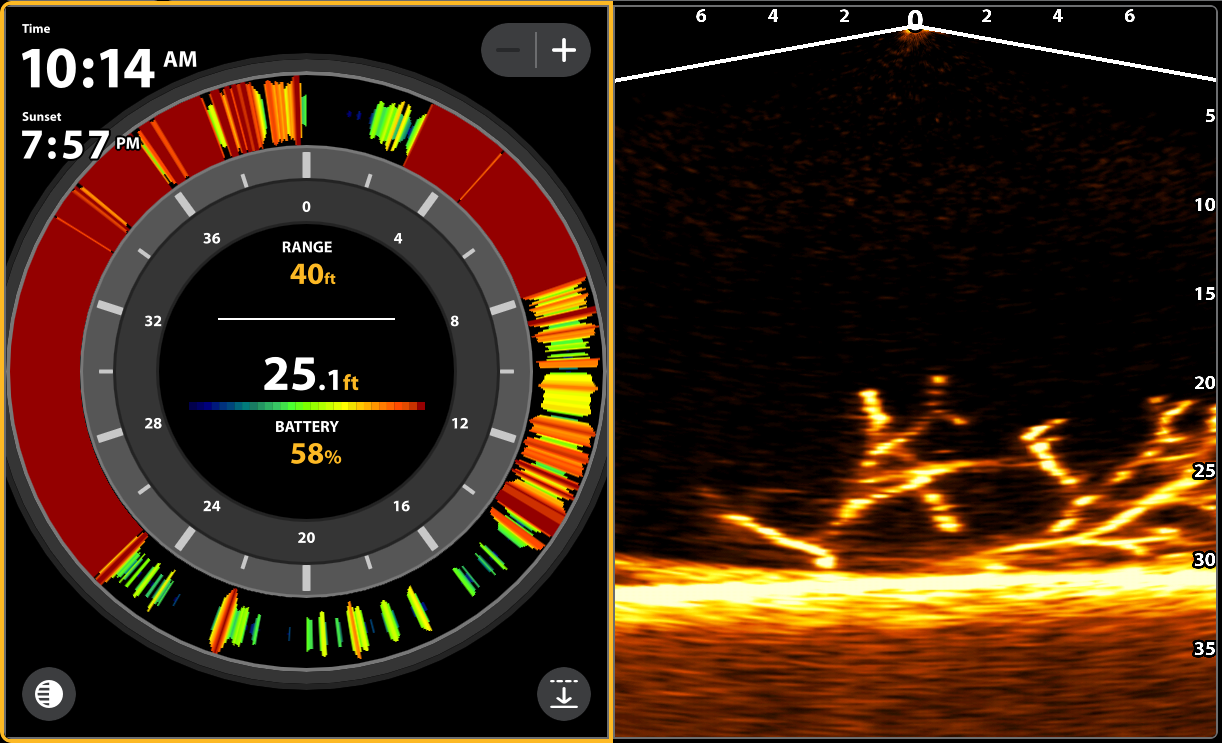Click the rainbow color palette bar
Image resolution: width=1222 pixels, height=743 pixels.
(x=307, y=406)
